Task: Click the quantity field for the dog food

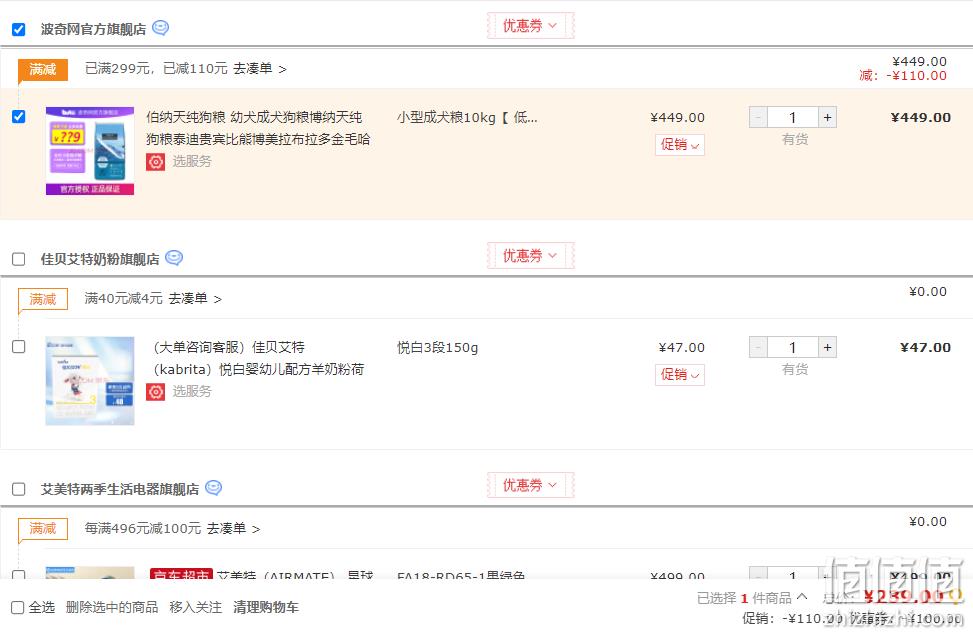Action: tap(793, 117)
